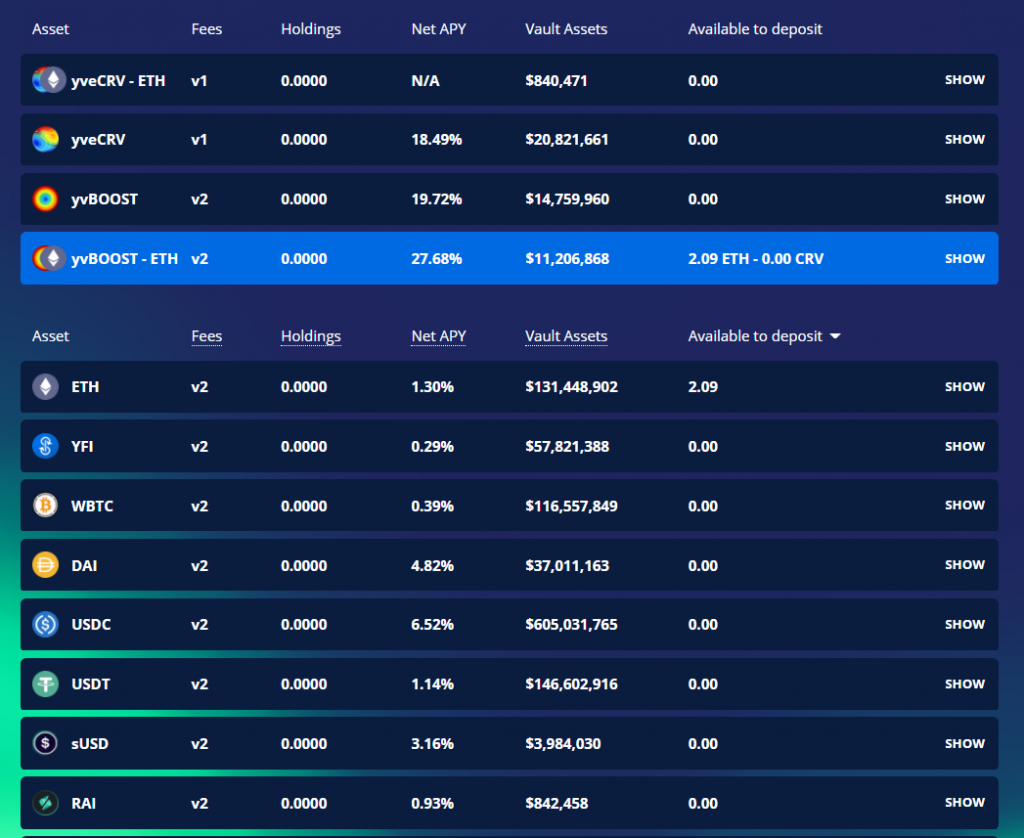Click the USDC token icon
The height and width of the screenshot is (838, 1024).
[x=45, y=624]
